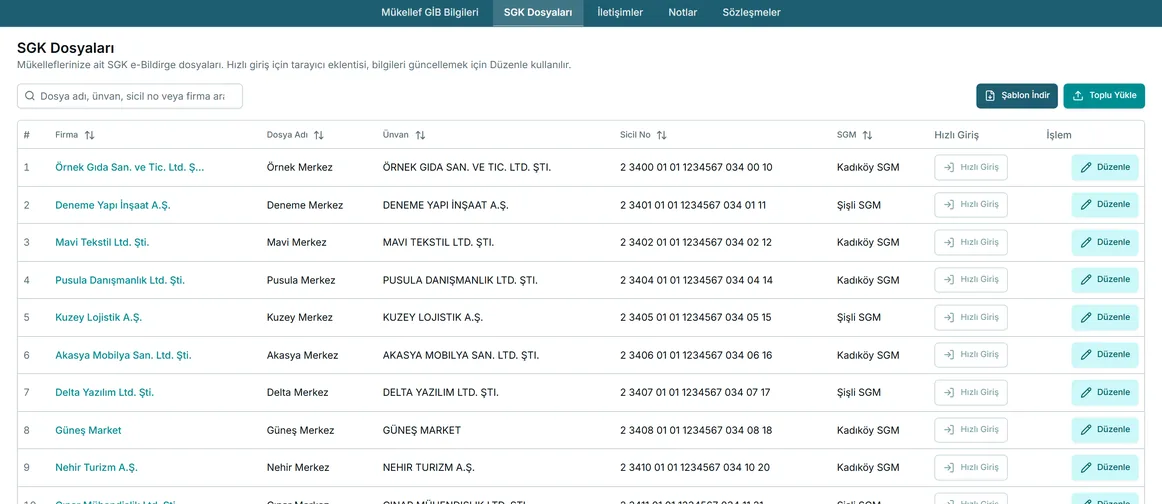Open Örnek Gıda San. ve Tic. link

[x=130, y=168]
